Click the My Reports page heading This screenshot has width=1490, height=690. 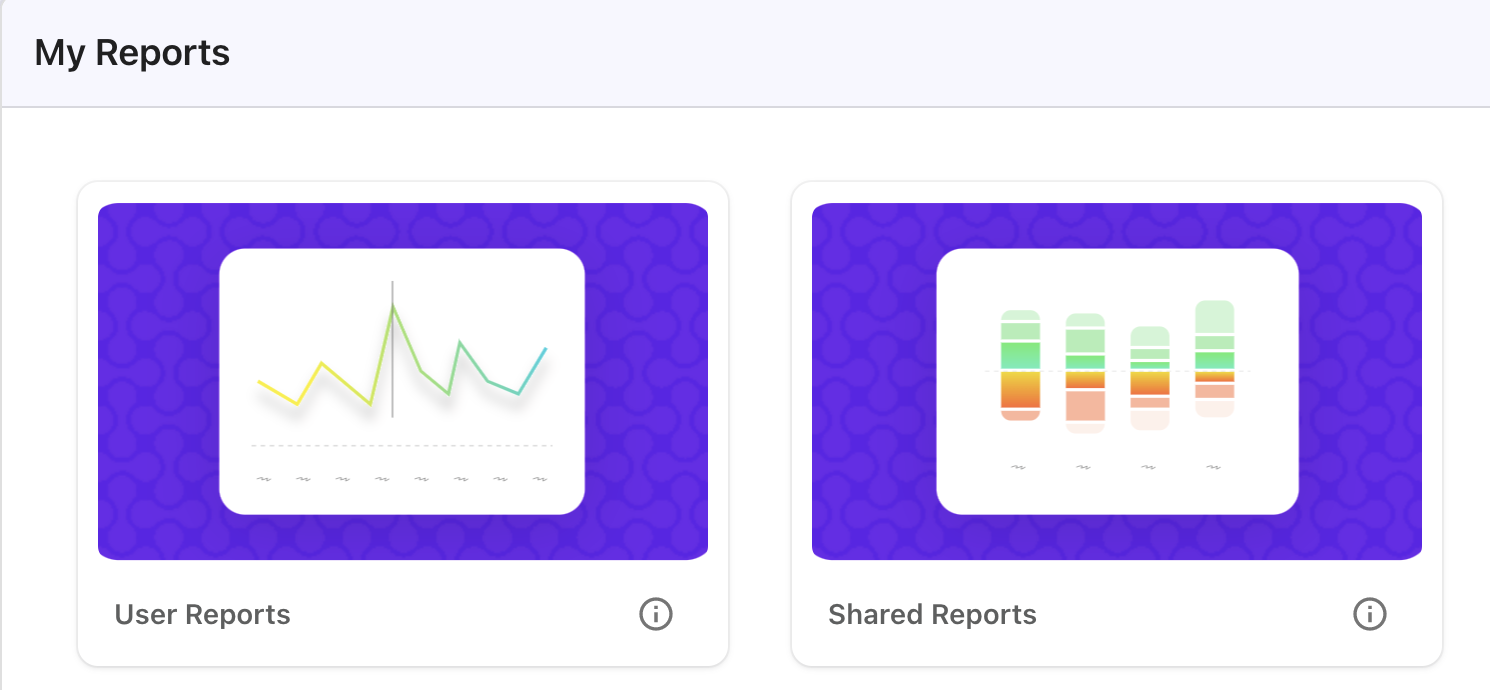coord(132,53)
